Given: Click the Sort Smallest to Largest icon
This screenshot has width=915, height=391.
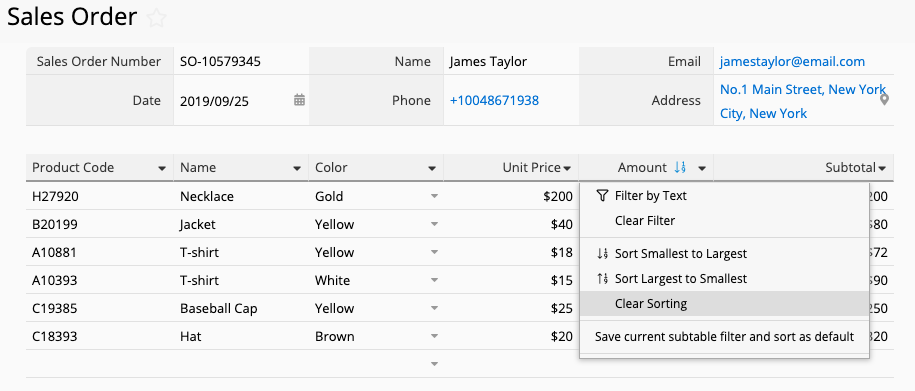Looking at the screenshot, I should pos(602,254).
